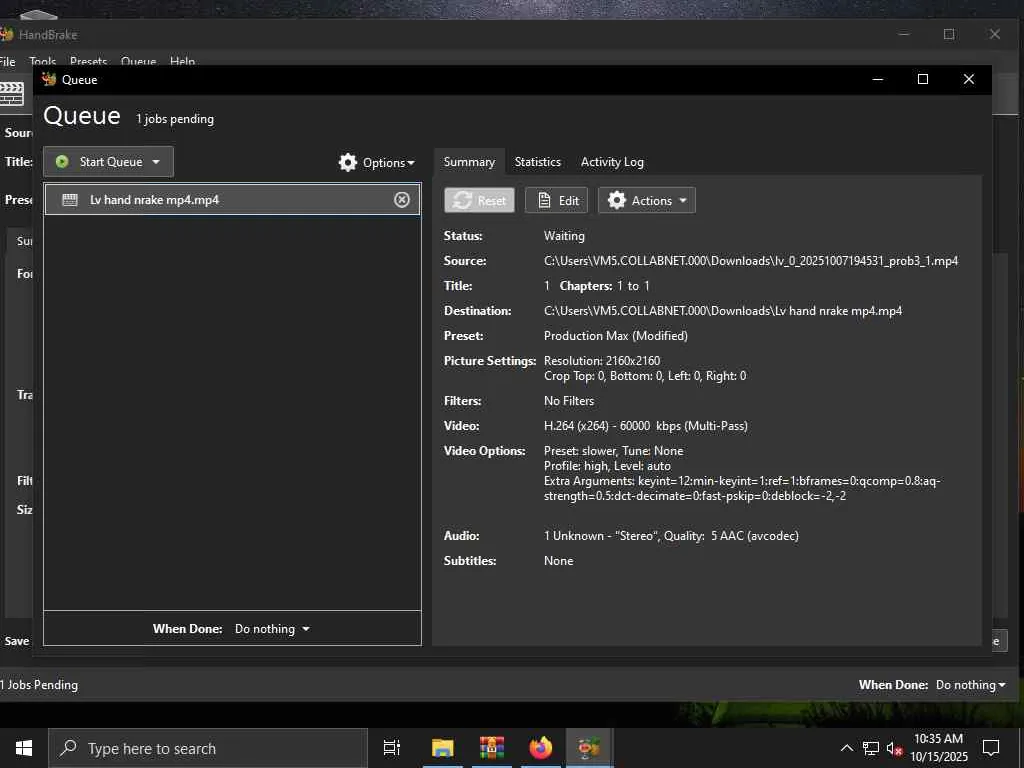The width and height of the screenshot is (1024, 768).
Task: Open Queue window When Done dropdown
Action: [x=272, y=629]
